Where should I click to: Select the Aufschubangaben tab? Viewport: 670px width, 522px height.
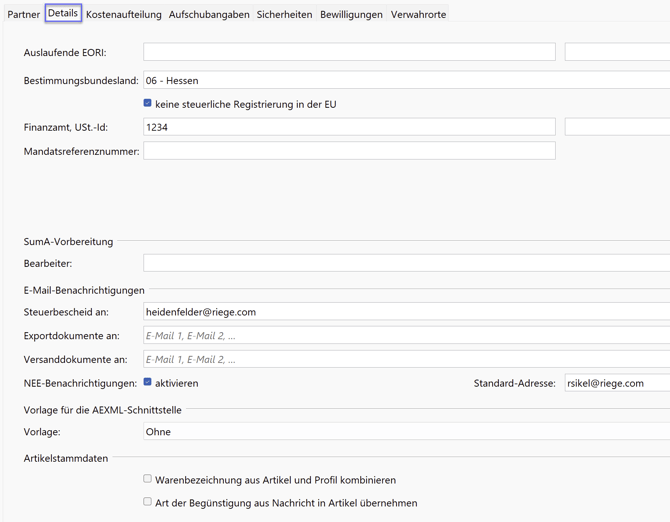click(209, 15)
